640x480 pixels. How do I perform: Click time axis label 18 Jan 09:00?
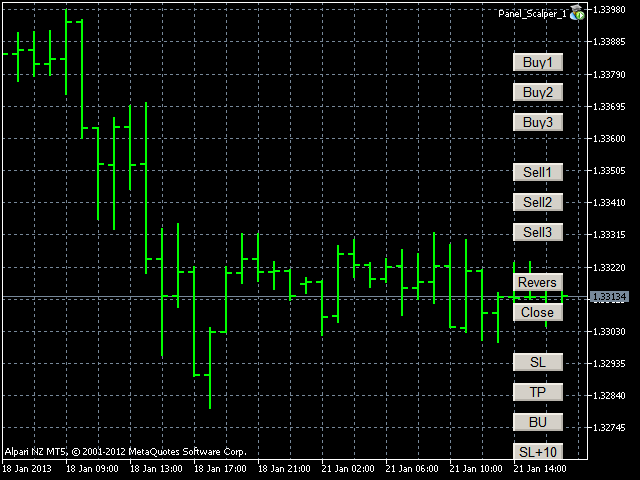coord(92,469)
